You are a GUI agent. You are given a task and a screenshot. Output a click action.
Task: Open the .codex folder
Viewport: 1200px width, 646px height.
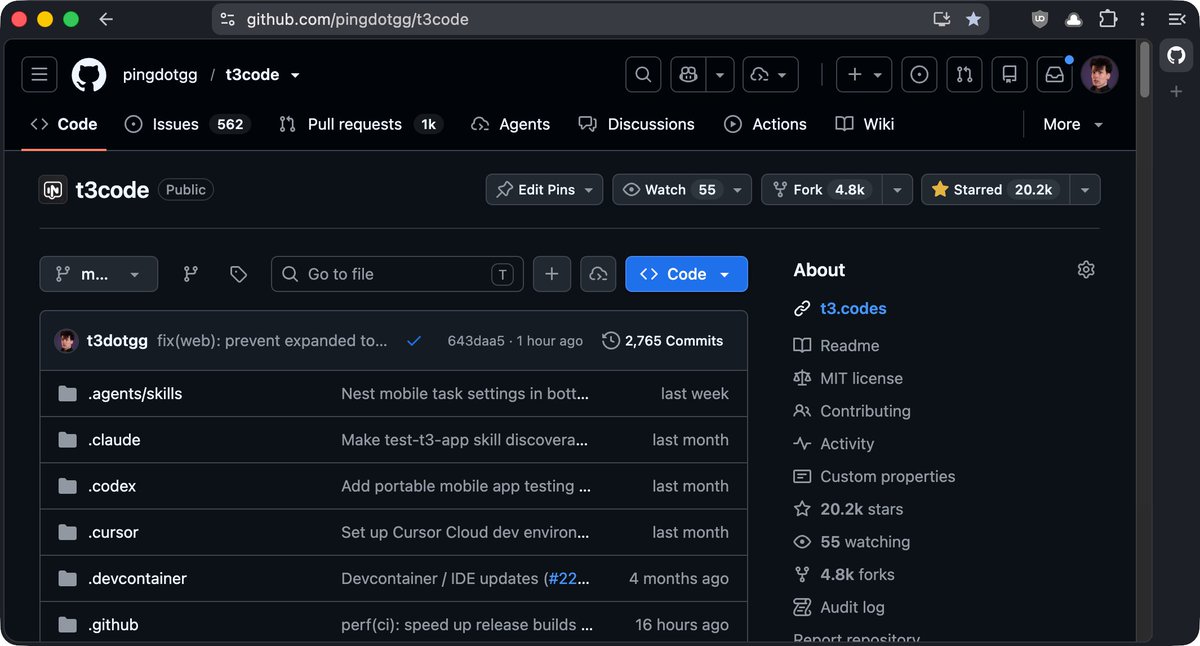point(112,486)
